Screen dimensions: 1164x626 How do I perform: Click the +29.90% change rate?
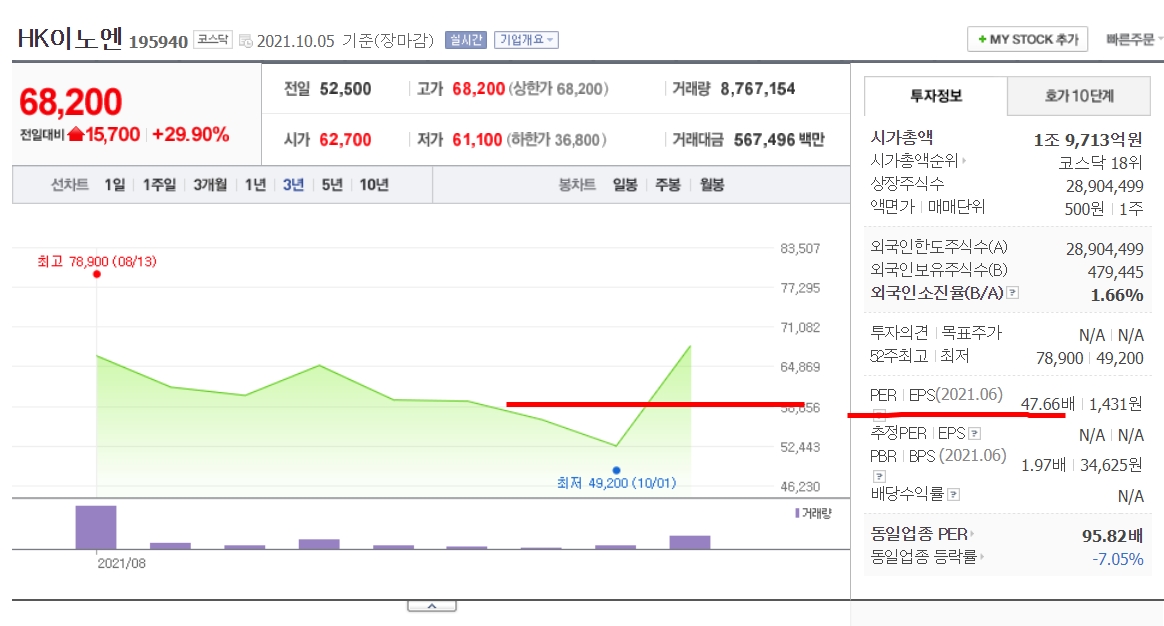pos(190,134)
